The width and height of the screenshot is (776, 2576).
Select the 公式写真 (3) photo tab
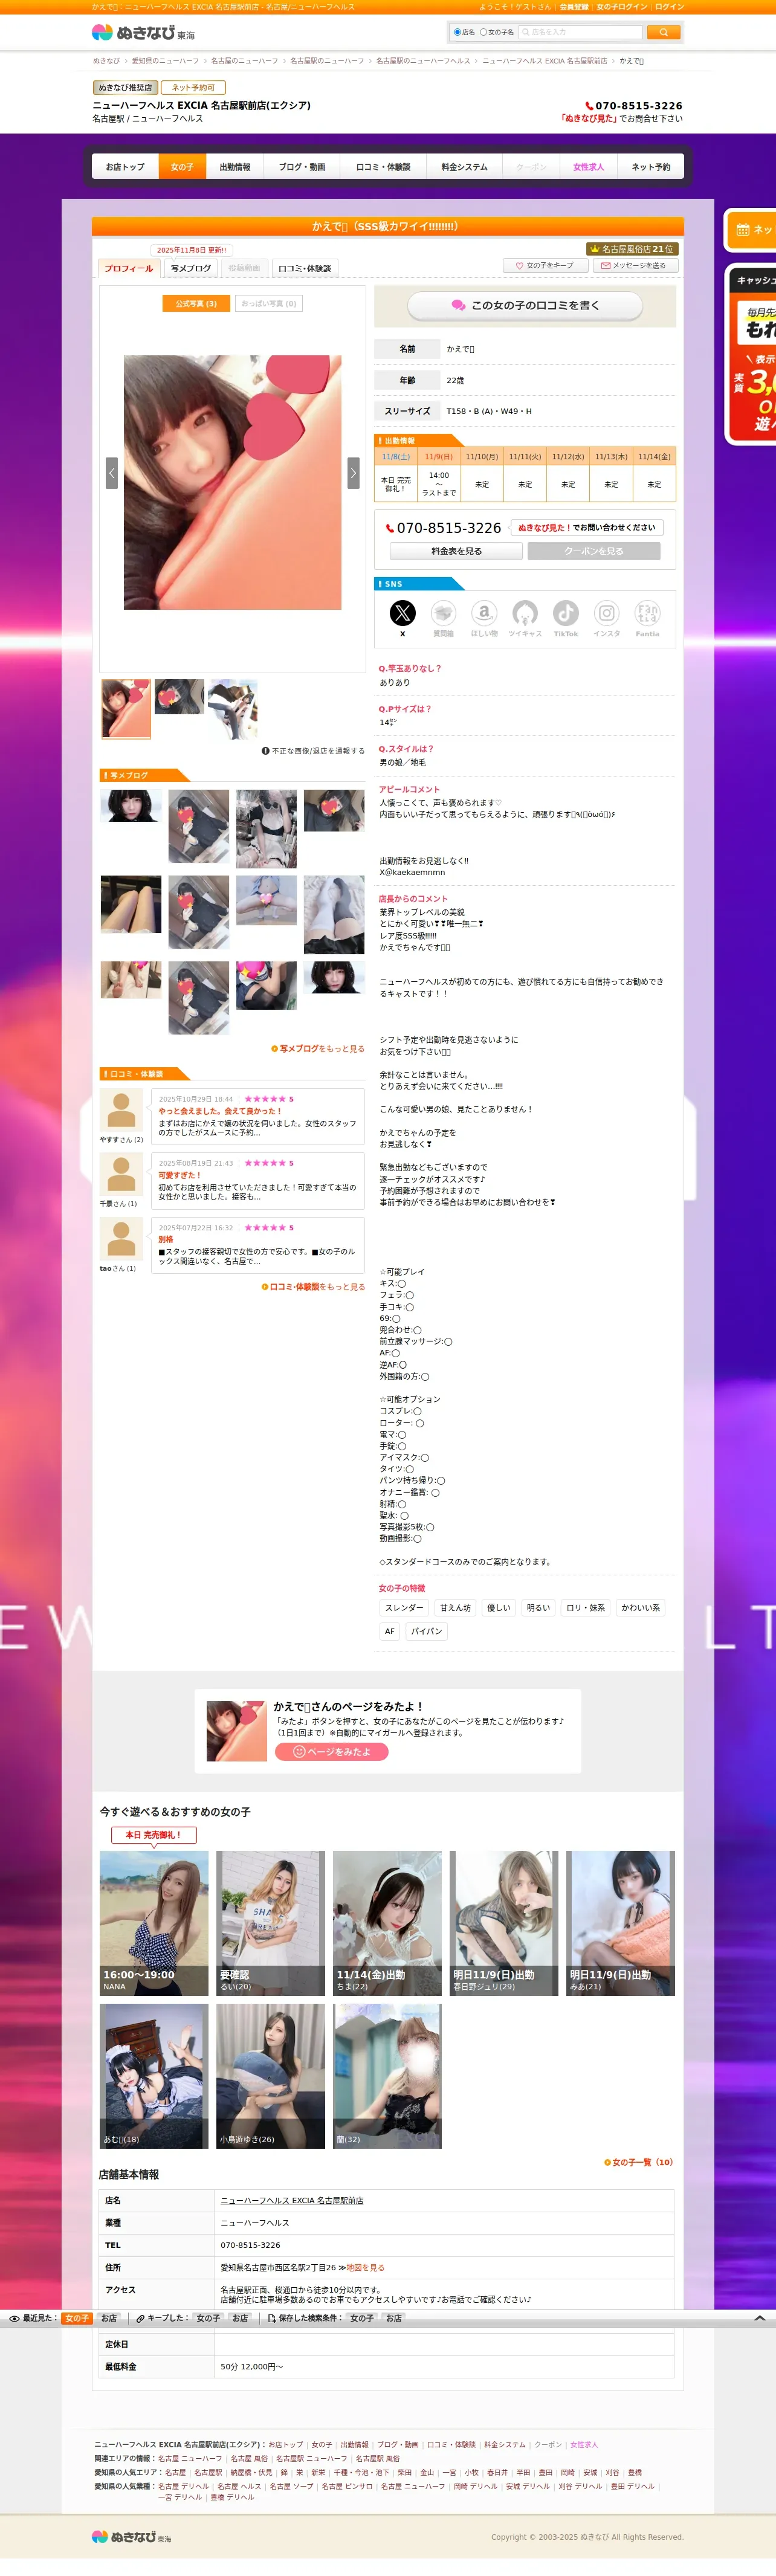[x=196, y=303]
